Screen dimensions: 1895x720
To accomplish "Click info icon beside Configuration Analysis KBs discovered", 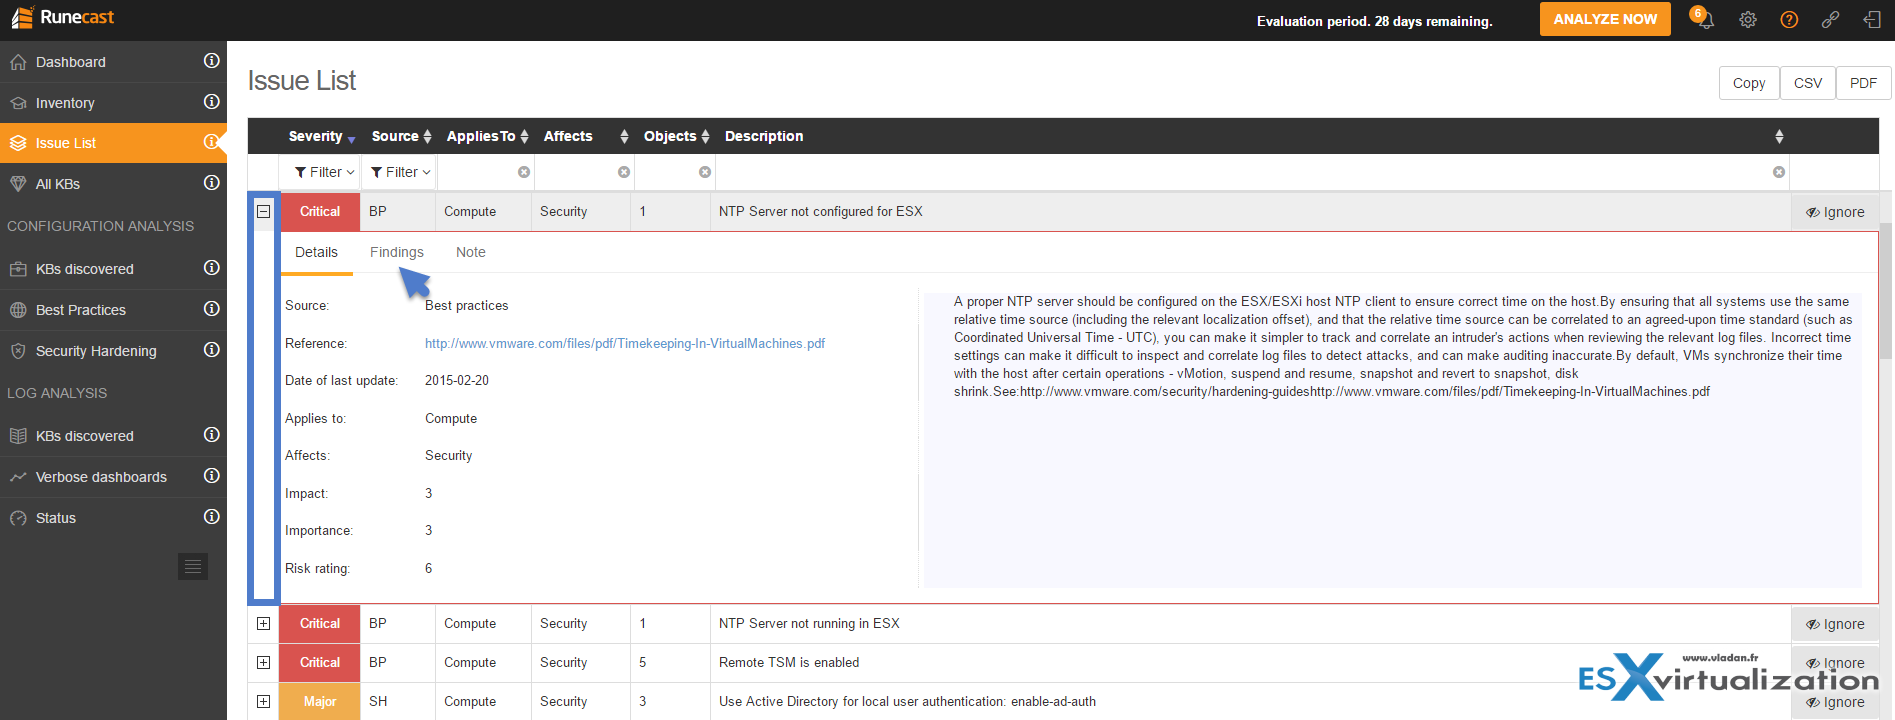I will [212, 268].
